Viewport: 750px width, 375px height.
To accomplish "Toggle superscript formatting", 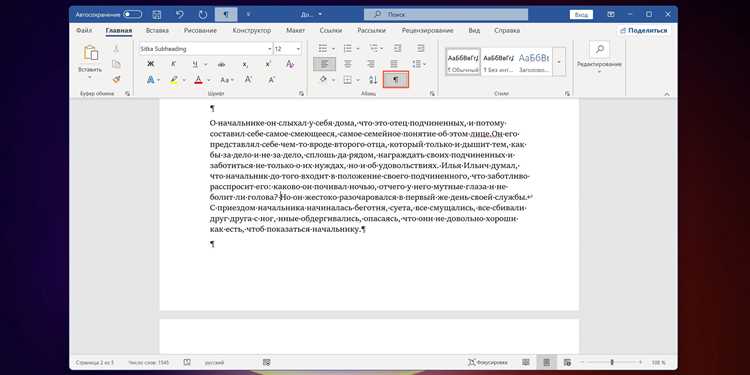I will pos(268,64).
